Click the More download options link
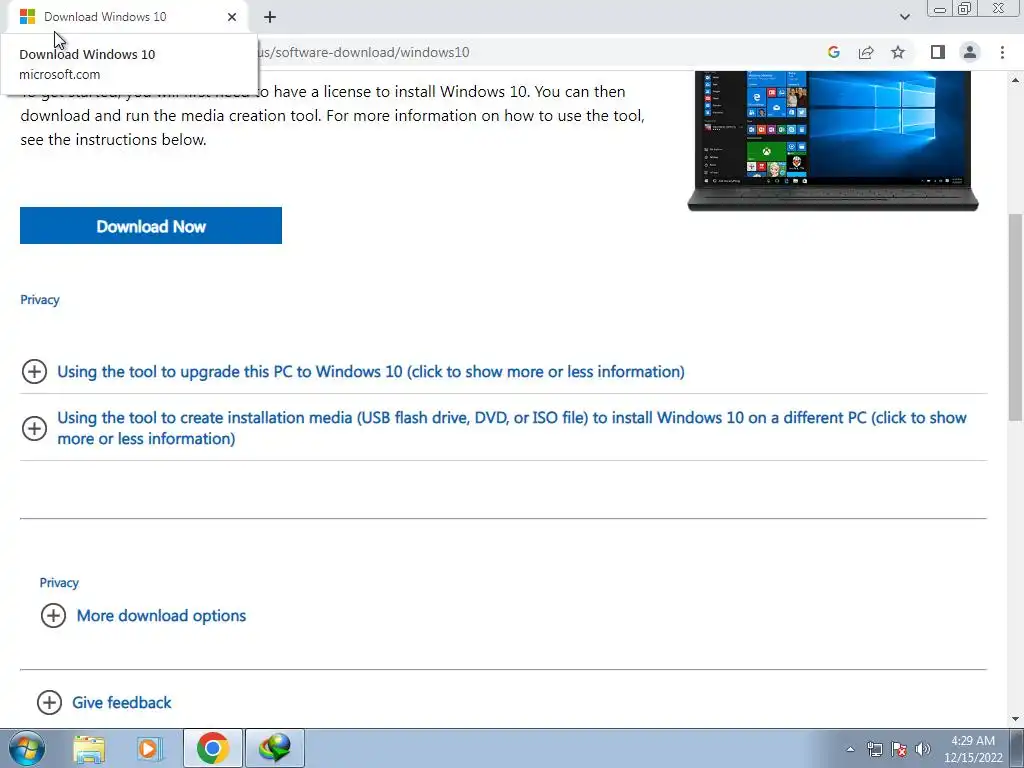1024x768 pixels. point(161,616)
